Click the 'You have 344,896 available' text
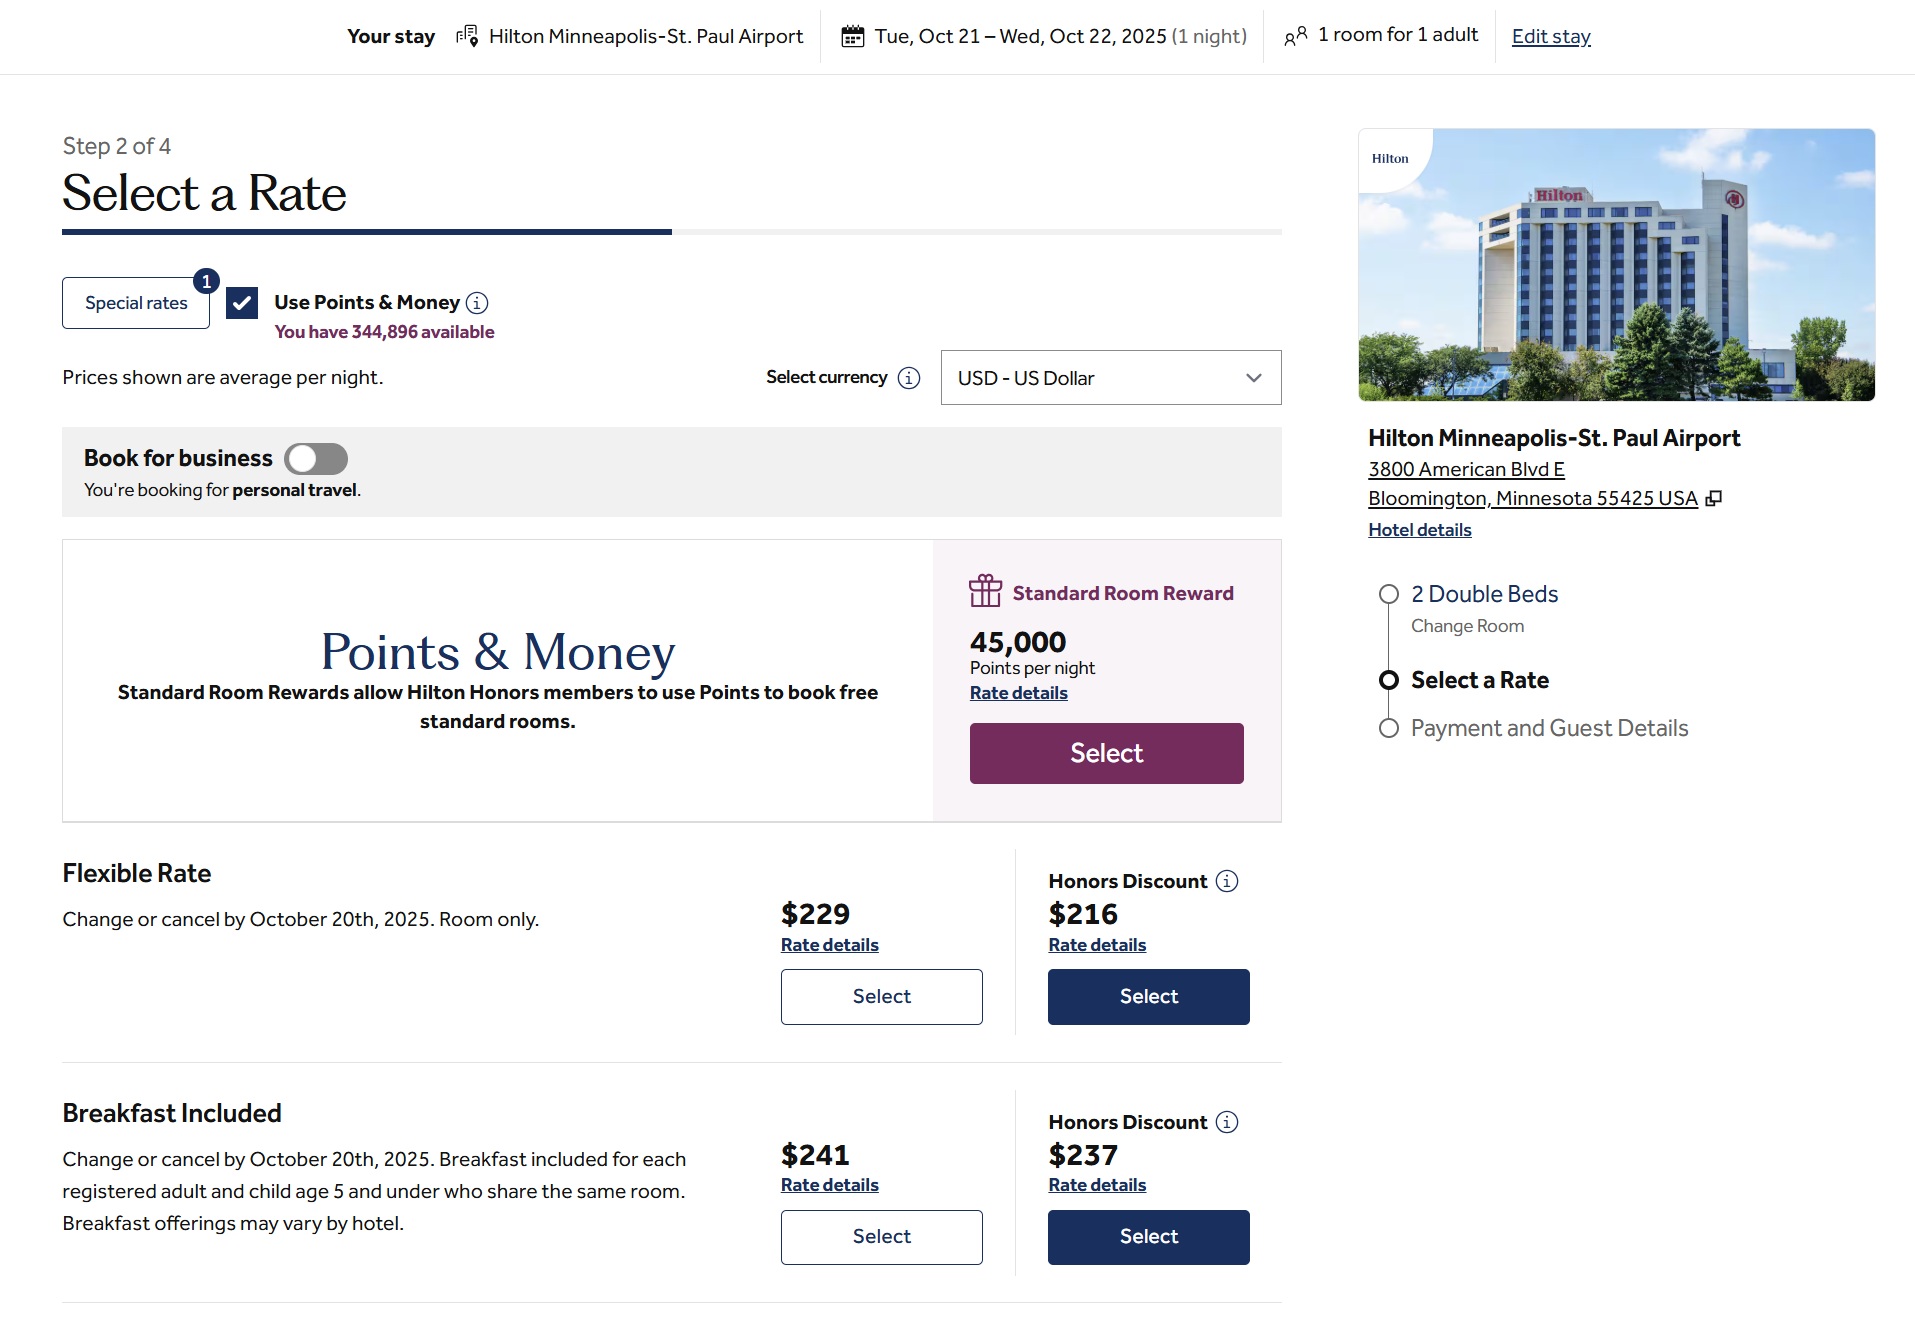 pos(384,332)
